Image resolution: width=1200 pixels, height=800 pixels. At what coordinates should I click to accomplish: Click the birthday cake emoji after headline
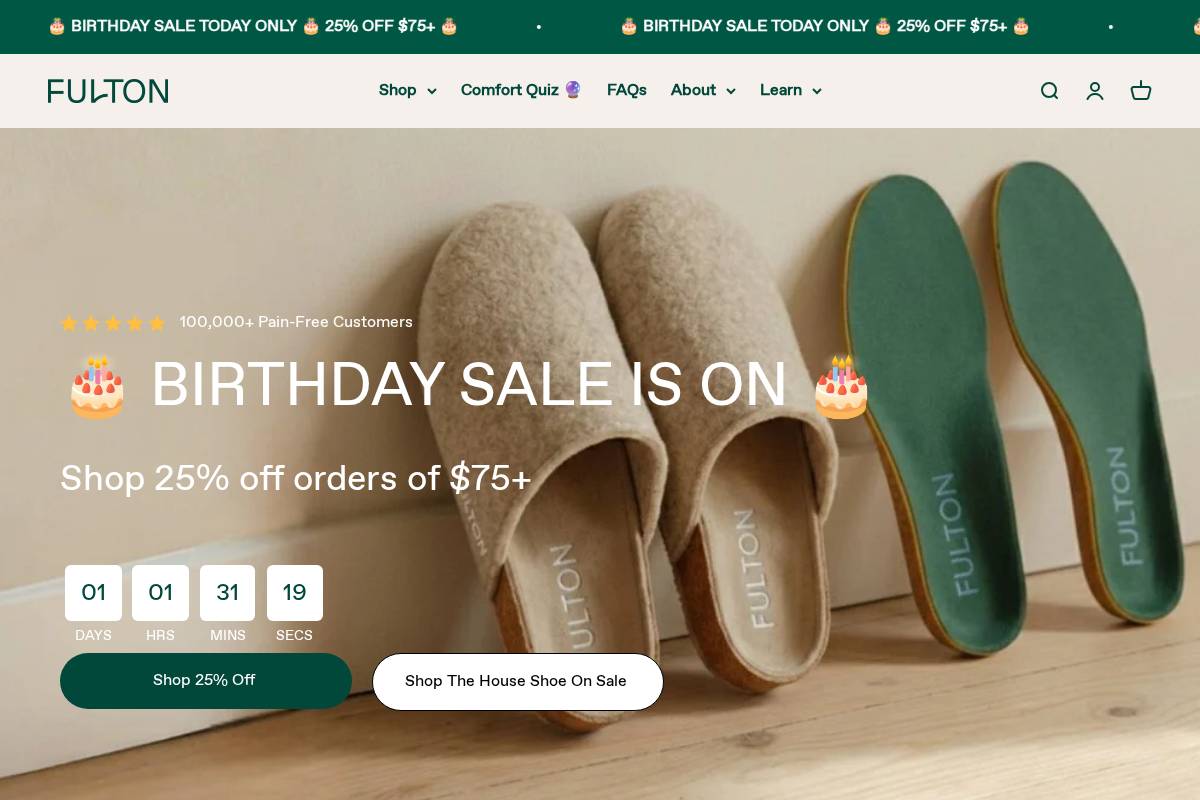click(x=841, y=387)
